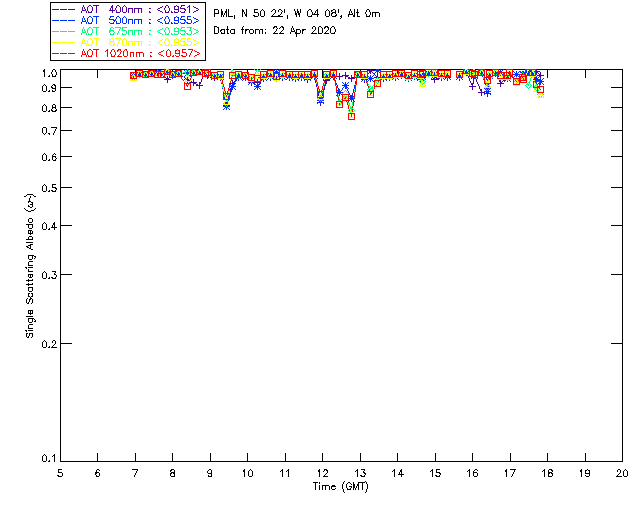Screen dimensions: 640x512
Task: Click the AOT 1020nm legend entry
Action: point(127,53)
